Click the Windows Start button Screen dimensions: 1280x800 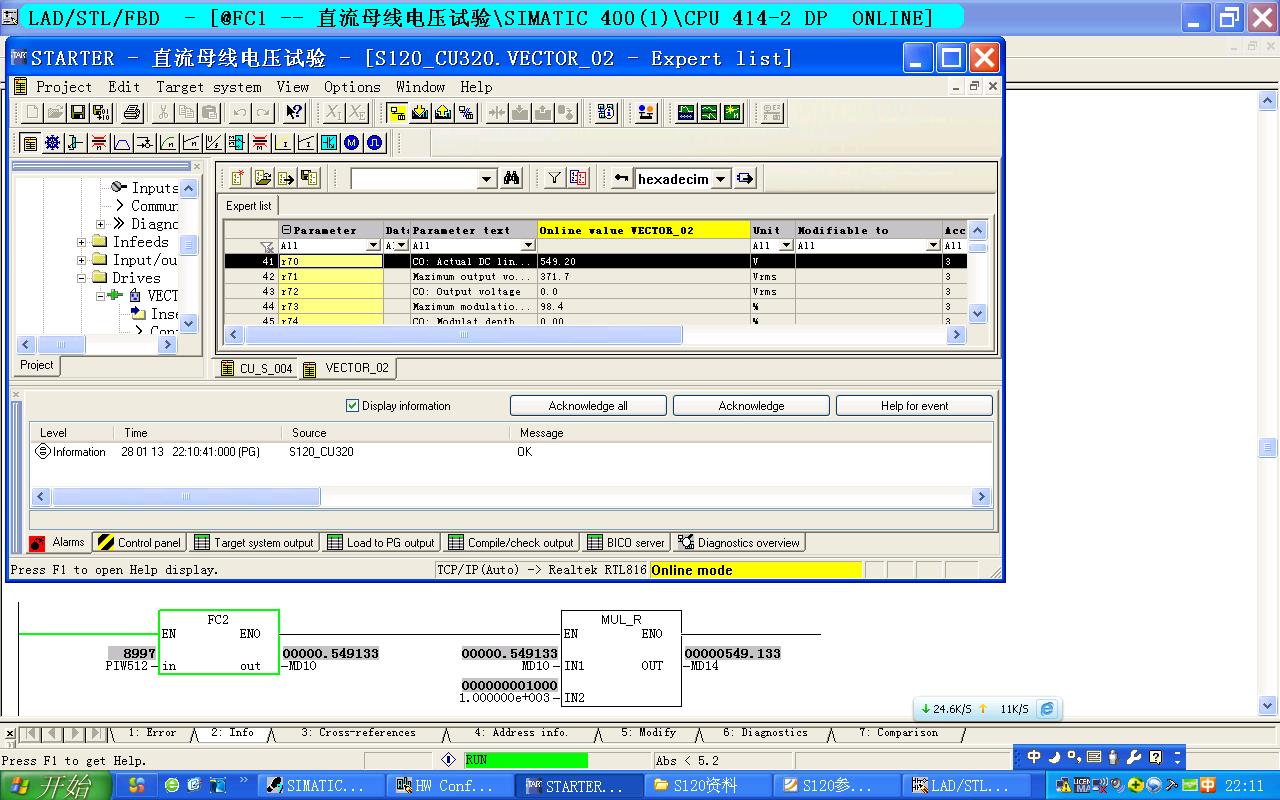(56, 786)
